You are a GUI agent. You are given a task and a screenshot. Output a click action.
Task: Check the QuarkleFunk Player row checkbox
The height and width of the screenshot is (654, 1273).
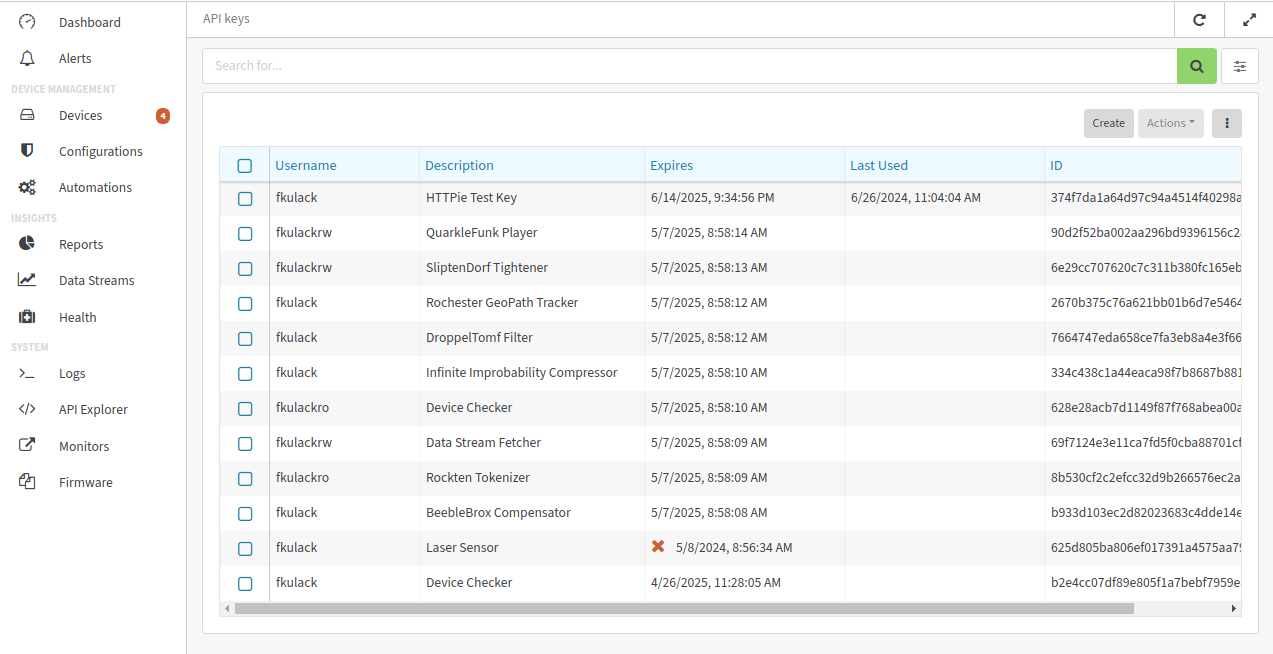coord(245,233)
